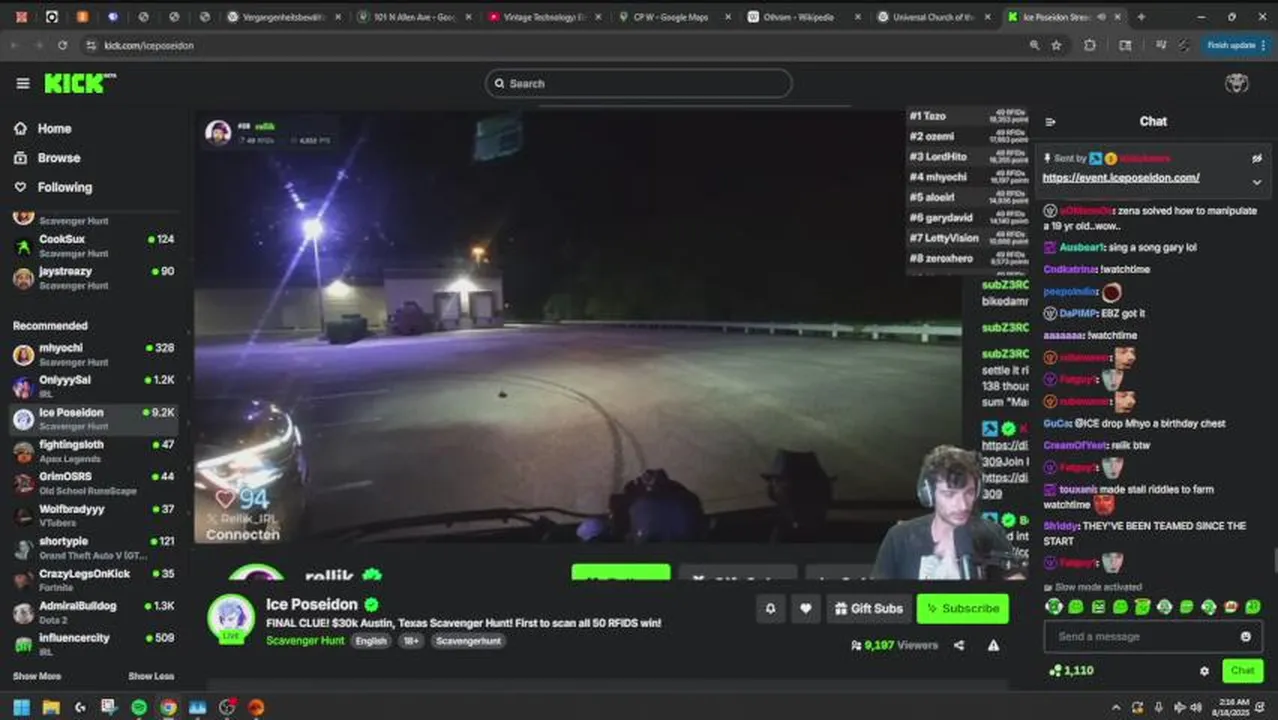Click the green Subscribe button
The height and width of the screenshot is (720, 1278).
coord(962,608)
